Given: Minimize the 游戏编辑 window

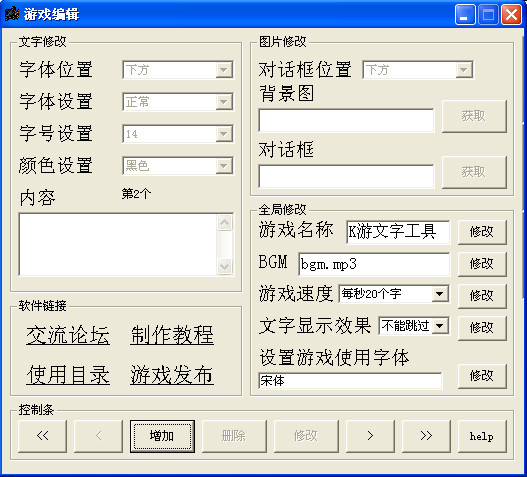Looking at the screenshot, I should [465, 14].
